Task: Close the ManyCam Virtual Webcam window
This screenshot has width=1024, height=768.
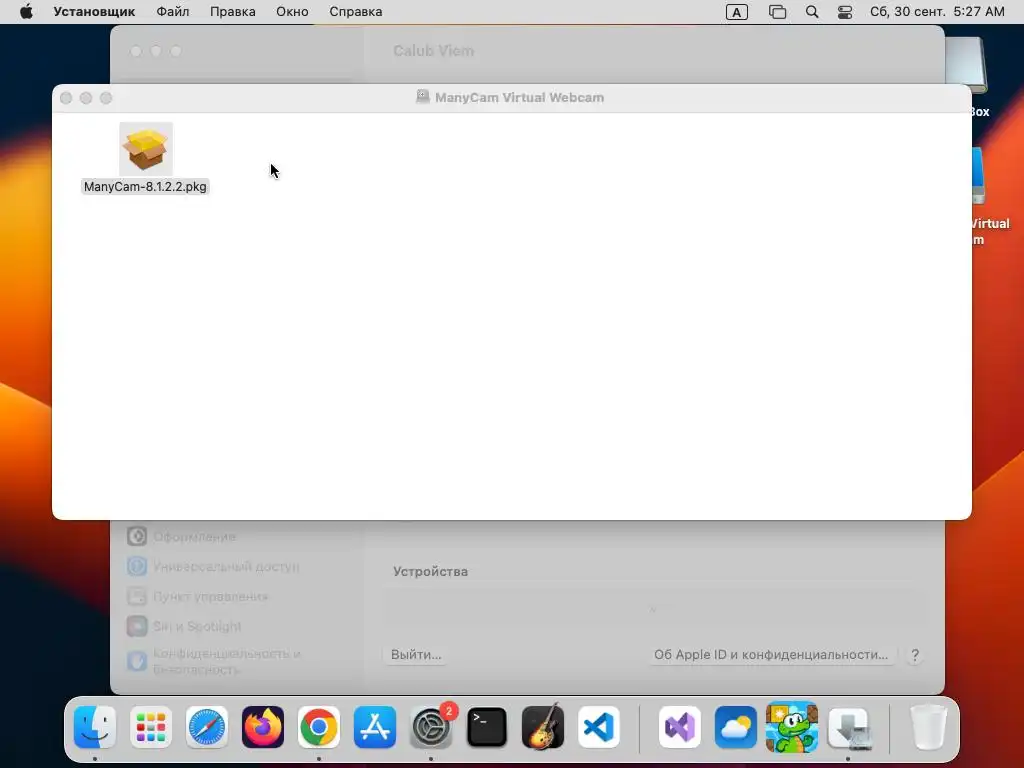Action: 66,98
